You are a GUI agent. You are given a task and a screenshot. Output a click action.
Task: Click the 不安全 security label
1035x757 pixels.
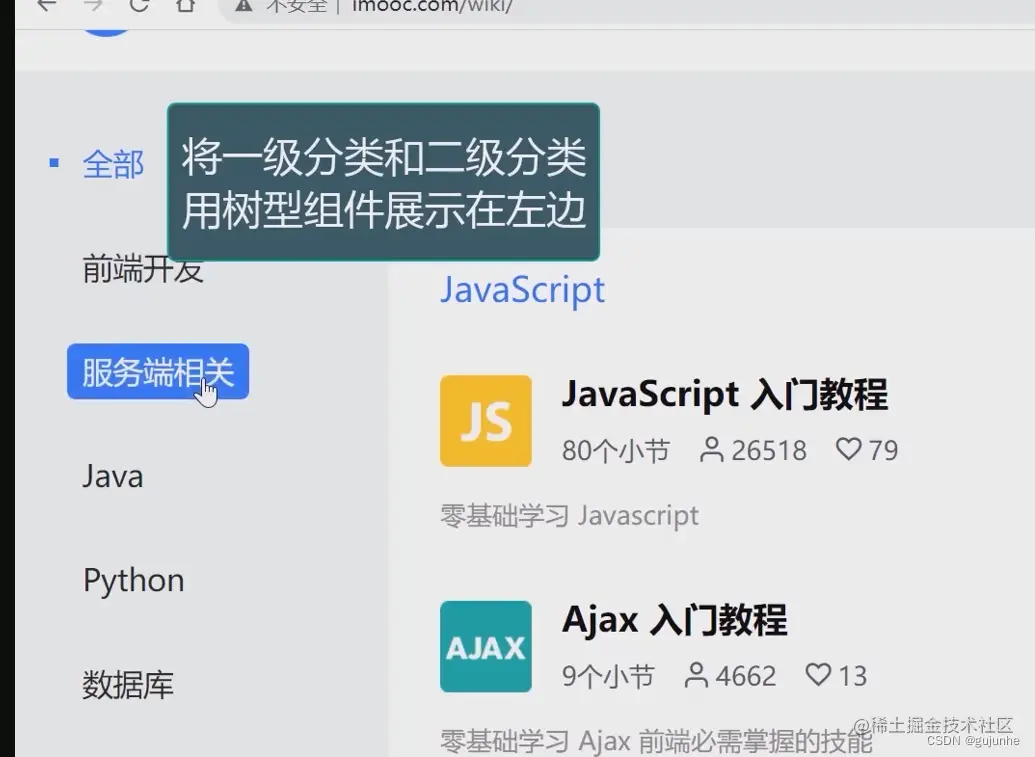click(x=296, y=6)
